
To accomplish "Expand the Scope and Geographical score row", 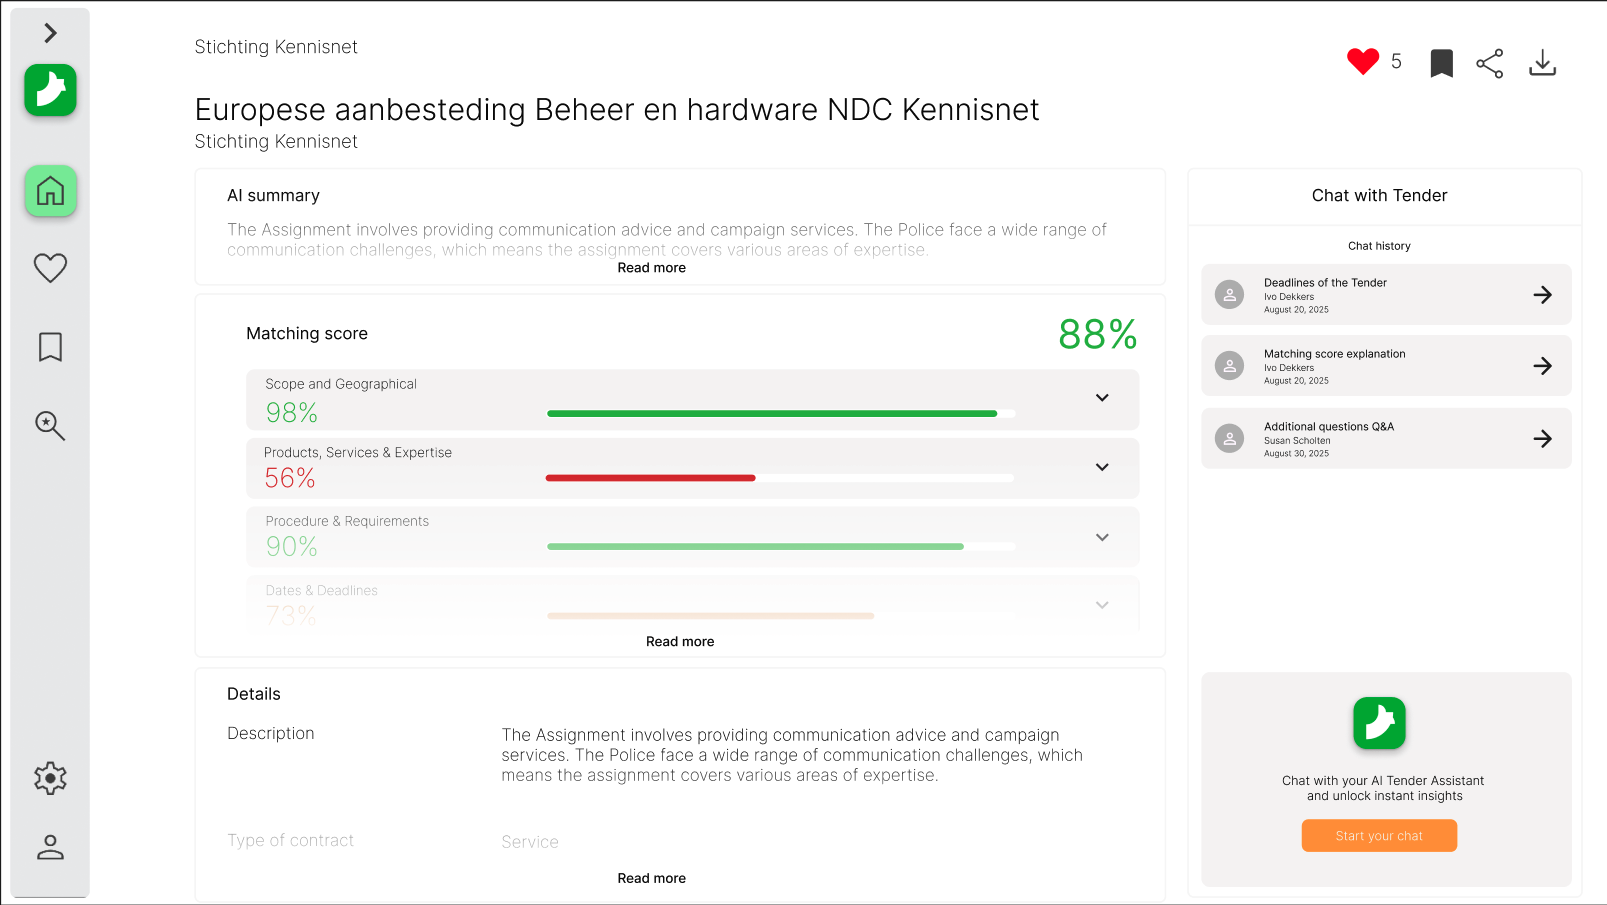I will 1102,398.
